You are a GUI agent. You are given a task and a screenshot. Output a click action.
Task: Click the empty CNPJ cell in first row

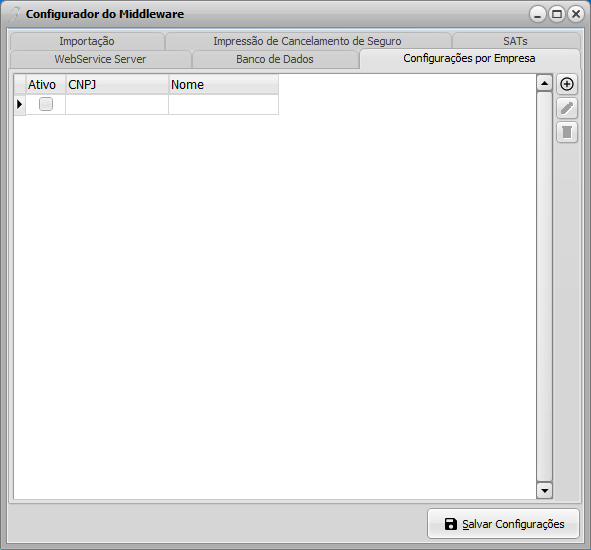pos(117,104)
